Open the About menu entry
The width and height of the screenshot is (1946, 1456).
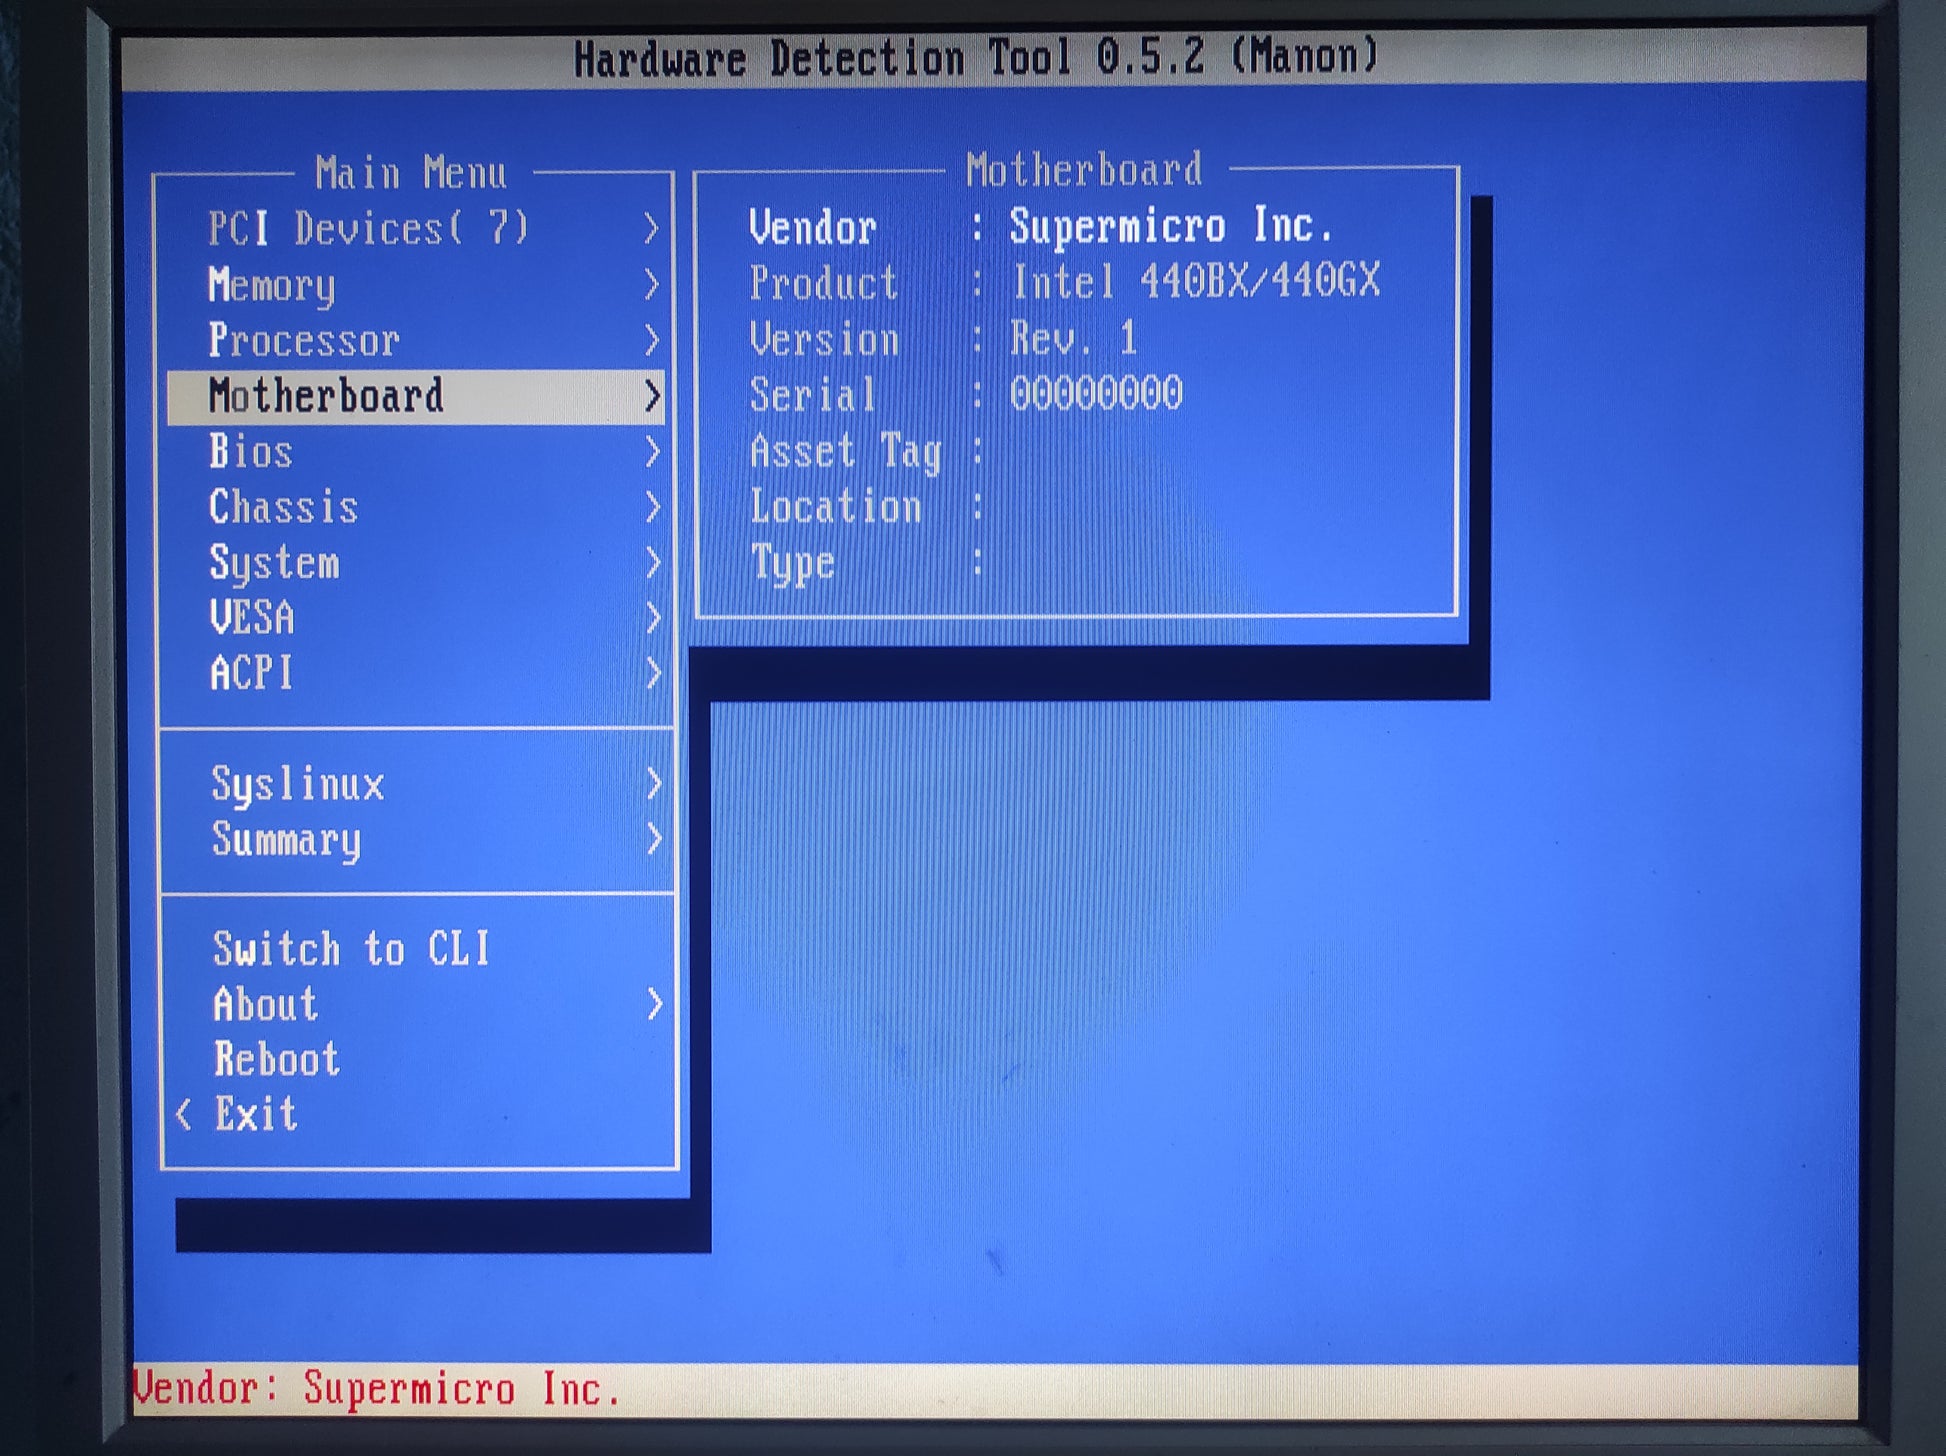tap(266, 1004)
